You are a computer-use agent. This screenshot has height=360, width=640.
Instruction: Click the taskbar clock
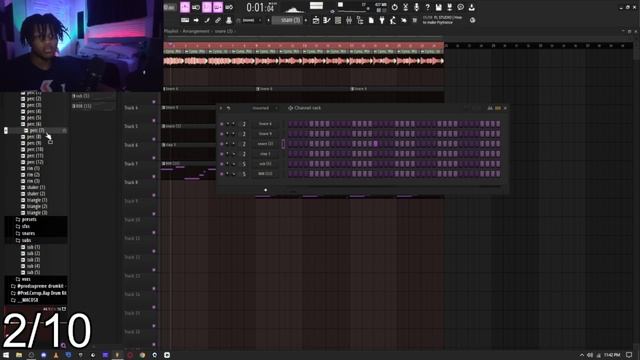click(612, 355)
